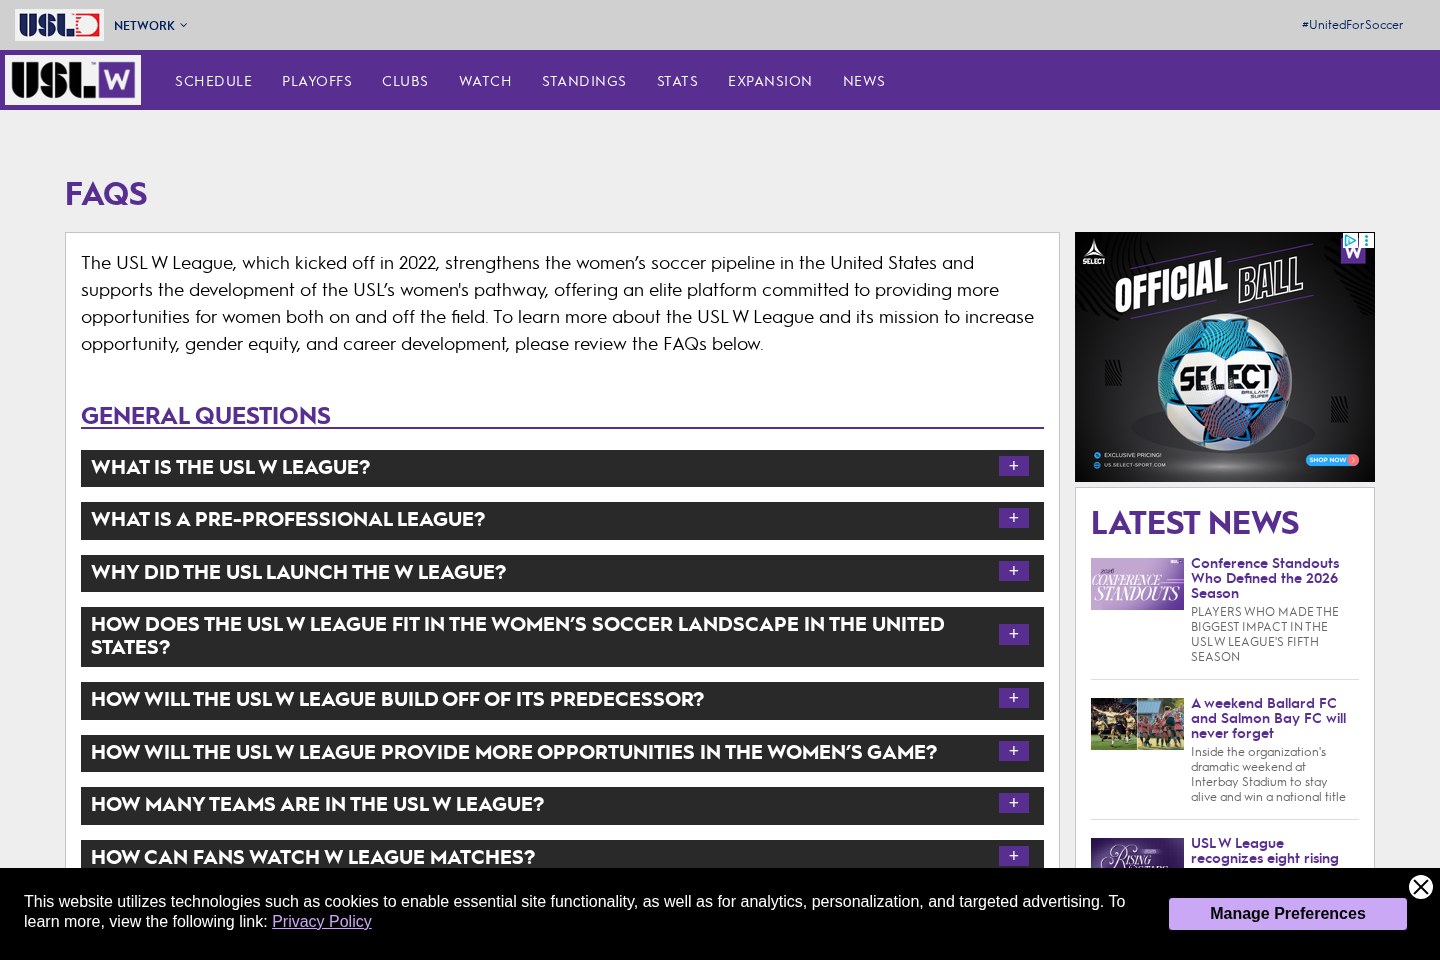Expand plus for women's soccer landscape question
Screen dimensions: 1440x960
(1013, 634)
